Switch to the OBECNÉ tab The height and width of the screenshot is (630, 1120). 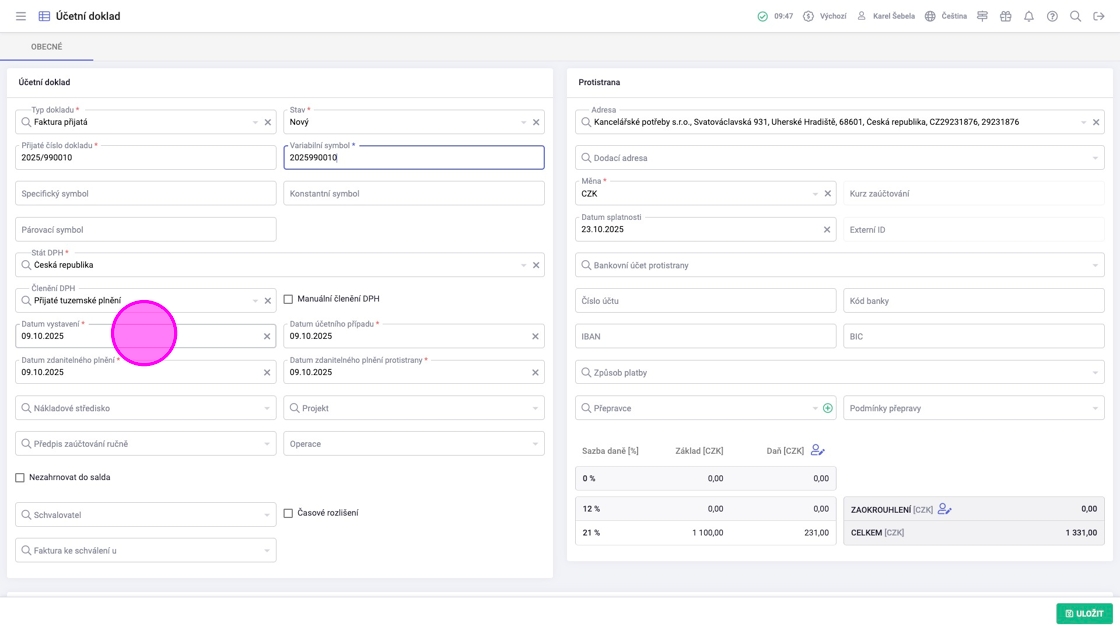(47, 47)
